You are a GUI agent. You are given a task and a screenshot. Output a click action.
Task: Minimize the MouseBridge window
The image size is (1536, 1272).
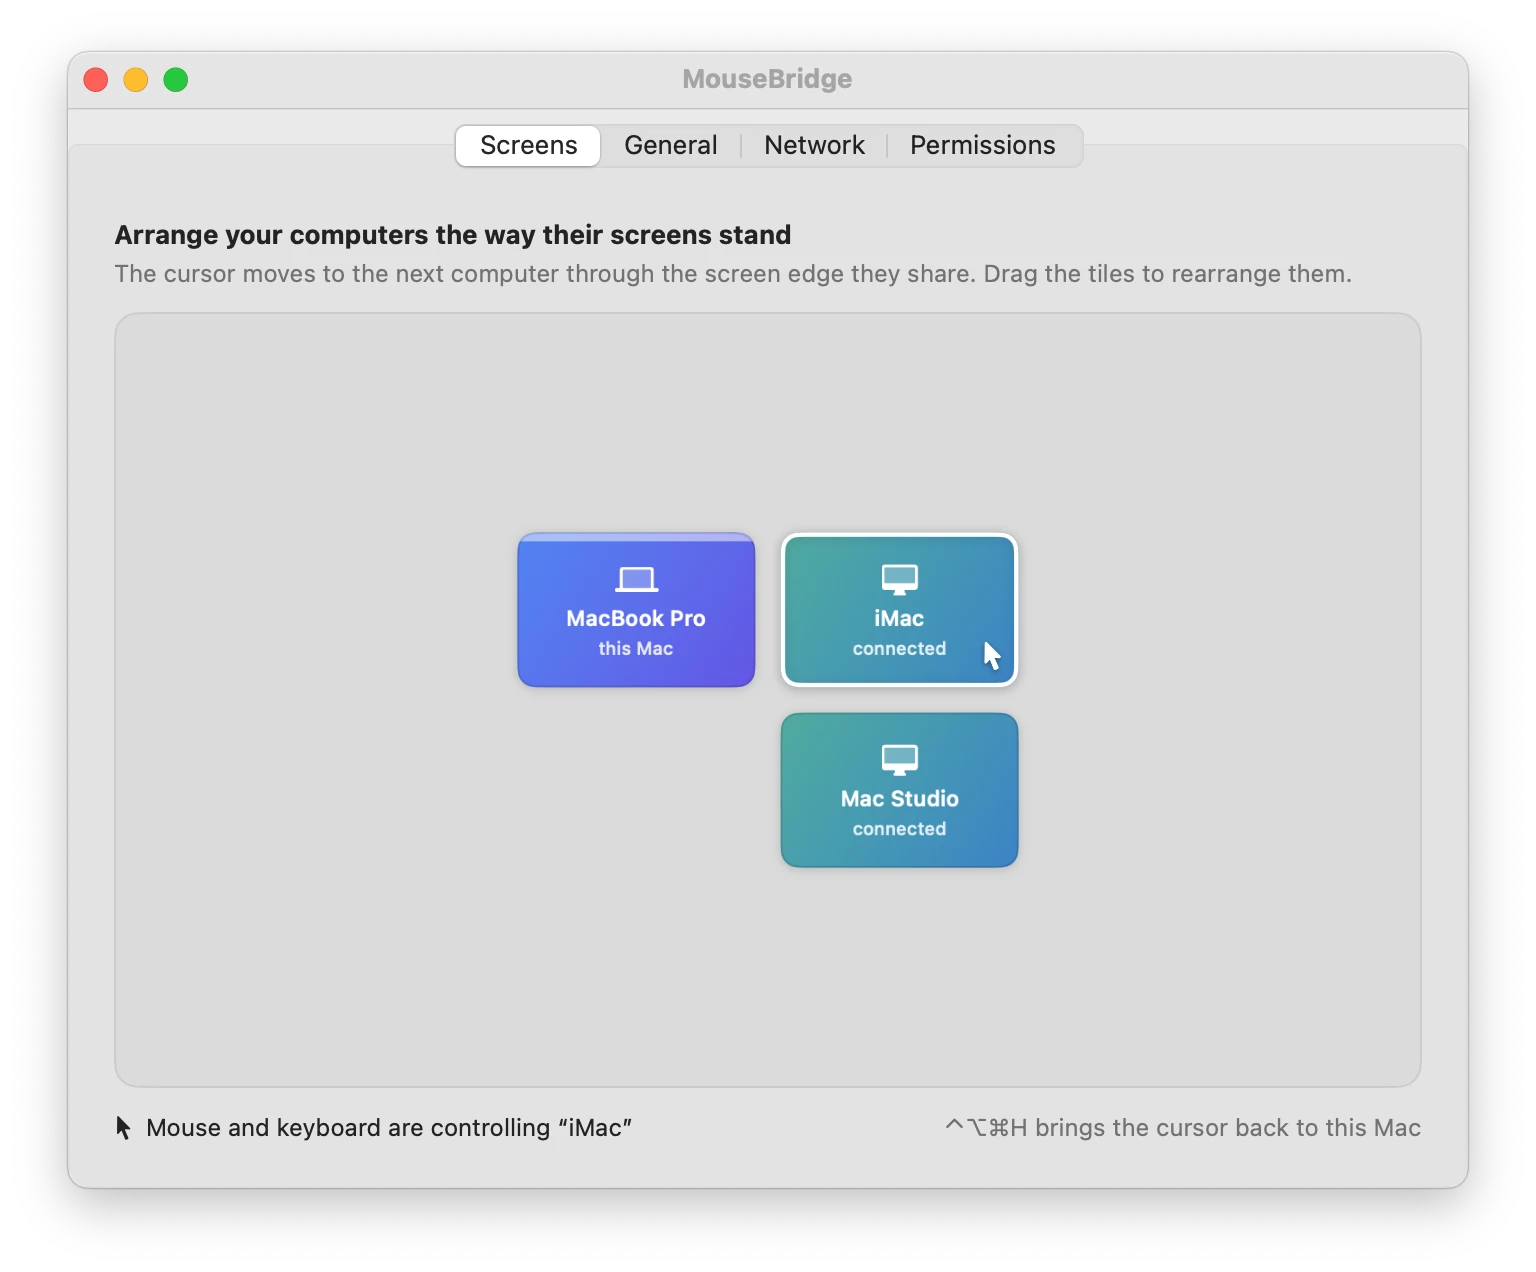pos(136,79)
